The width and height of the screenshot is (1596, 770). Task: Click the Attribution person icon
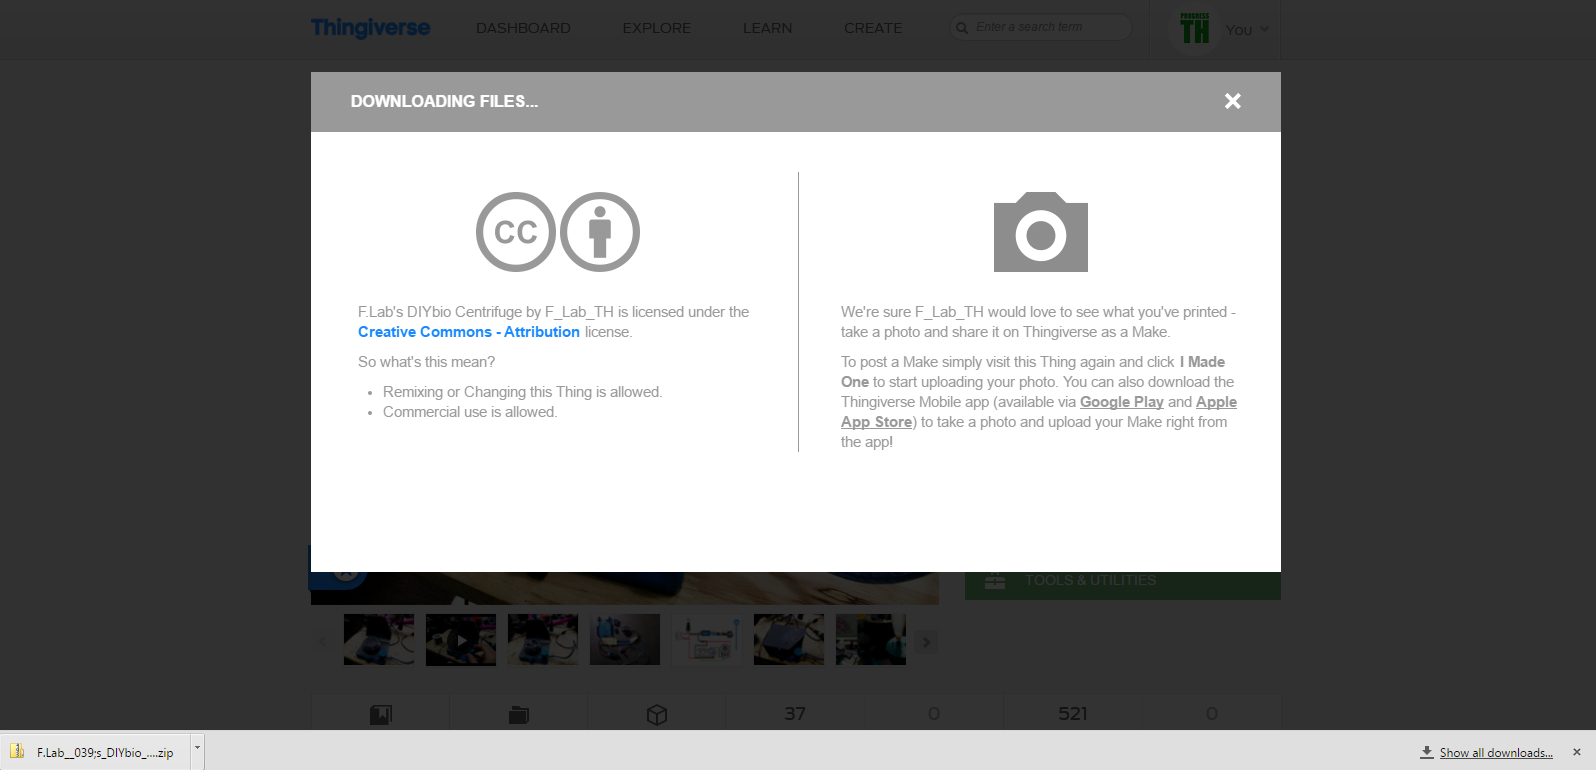[600, 232]
